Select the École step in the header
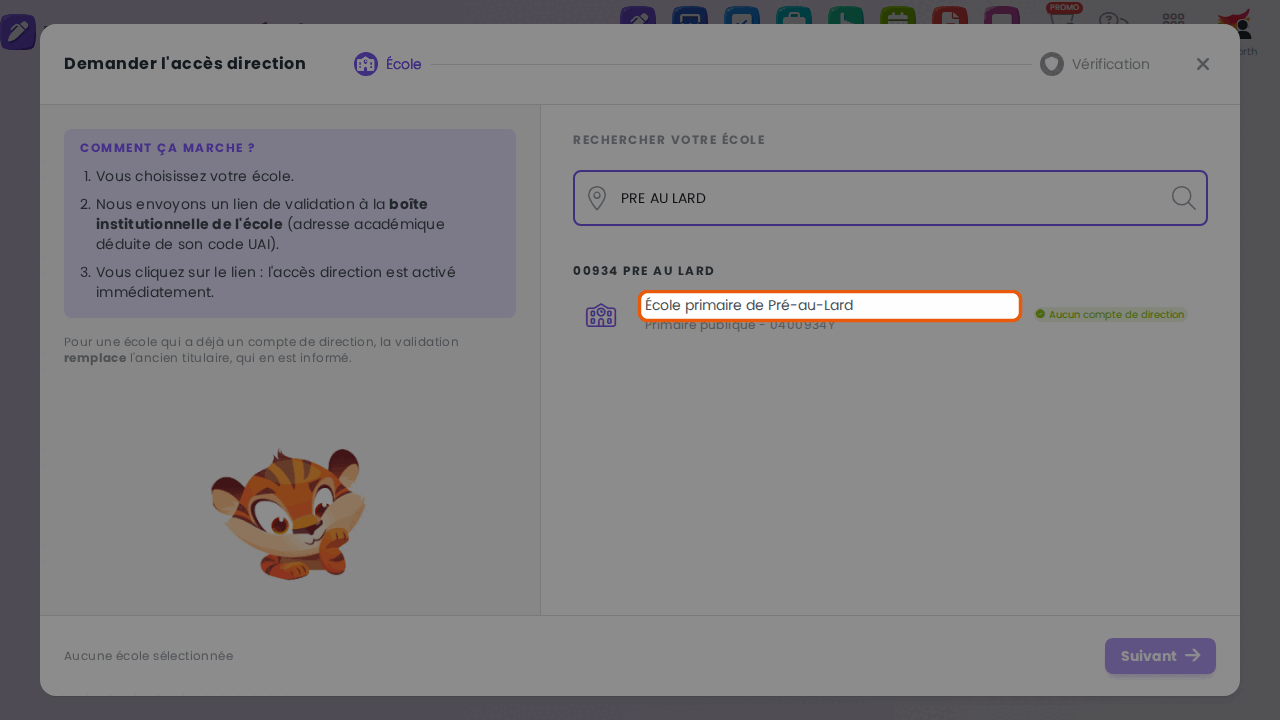The width and height of the screenshot is (1280, 720). pos(388,64)
